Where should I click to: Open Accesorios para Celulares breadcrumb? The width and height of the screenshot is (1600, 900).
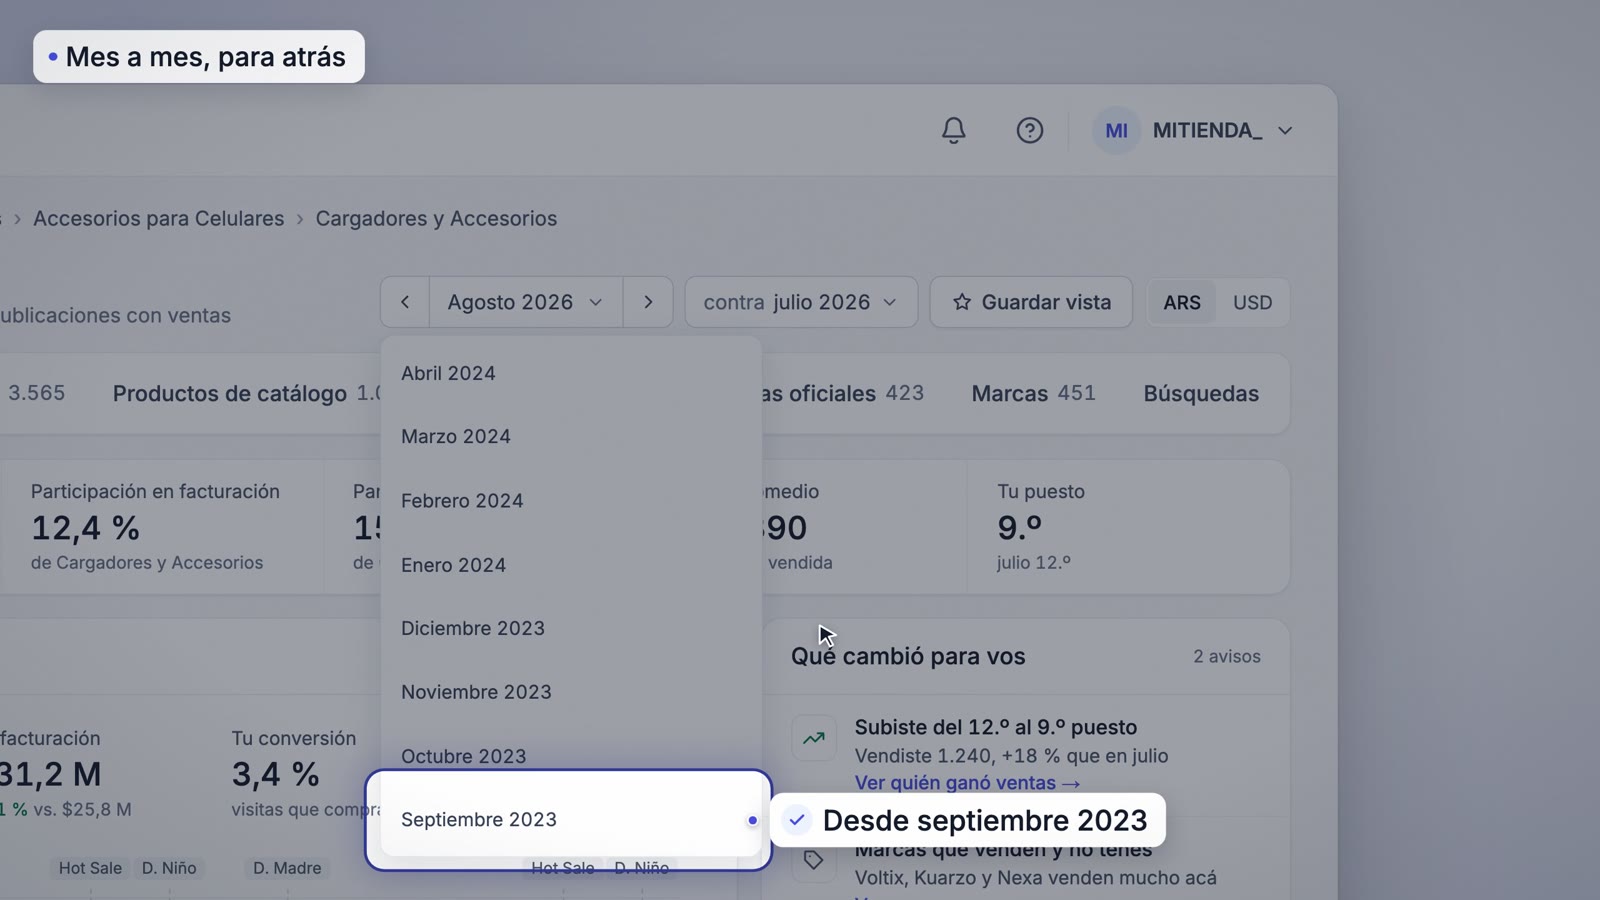[158, 218]
